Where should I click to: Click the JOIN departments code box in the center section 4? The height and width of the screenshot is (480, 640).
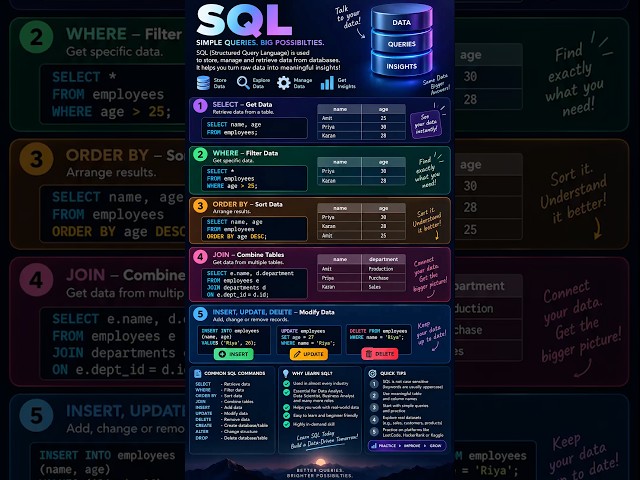(254, 284)
